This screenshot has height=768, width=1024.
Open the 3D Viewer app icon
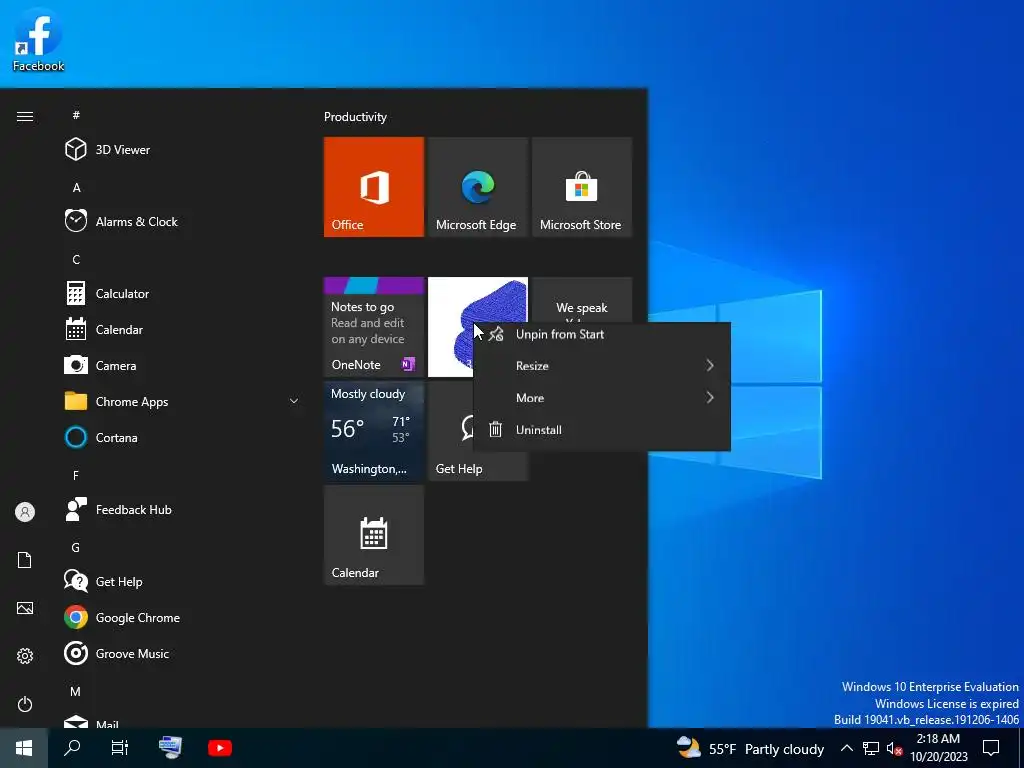[76, 150]
